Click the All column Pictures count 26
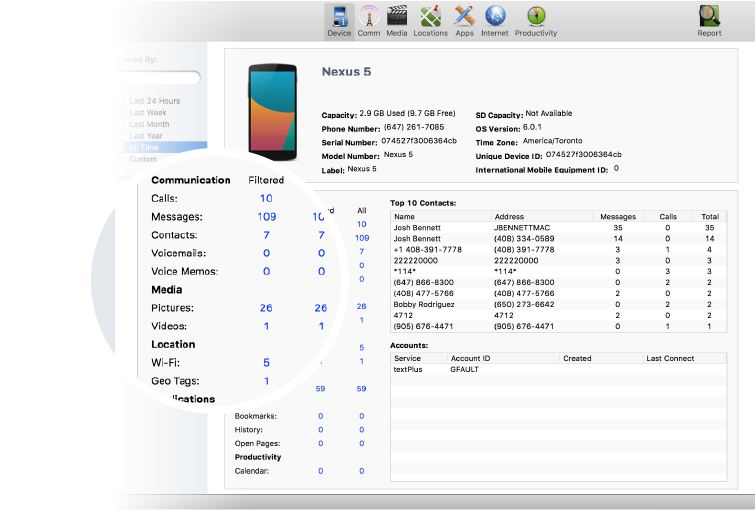Screen dimensions: 755x512 (x=362, y=306)
